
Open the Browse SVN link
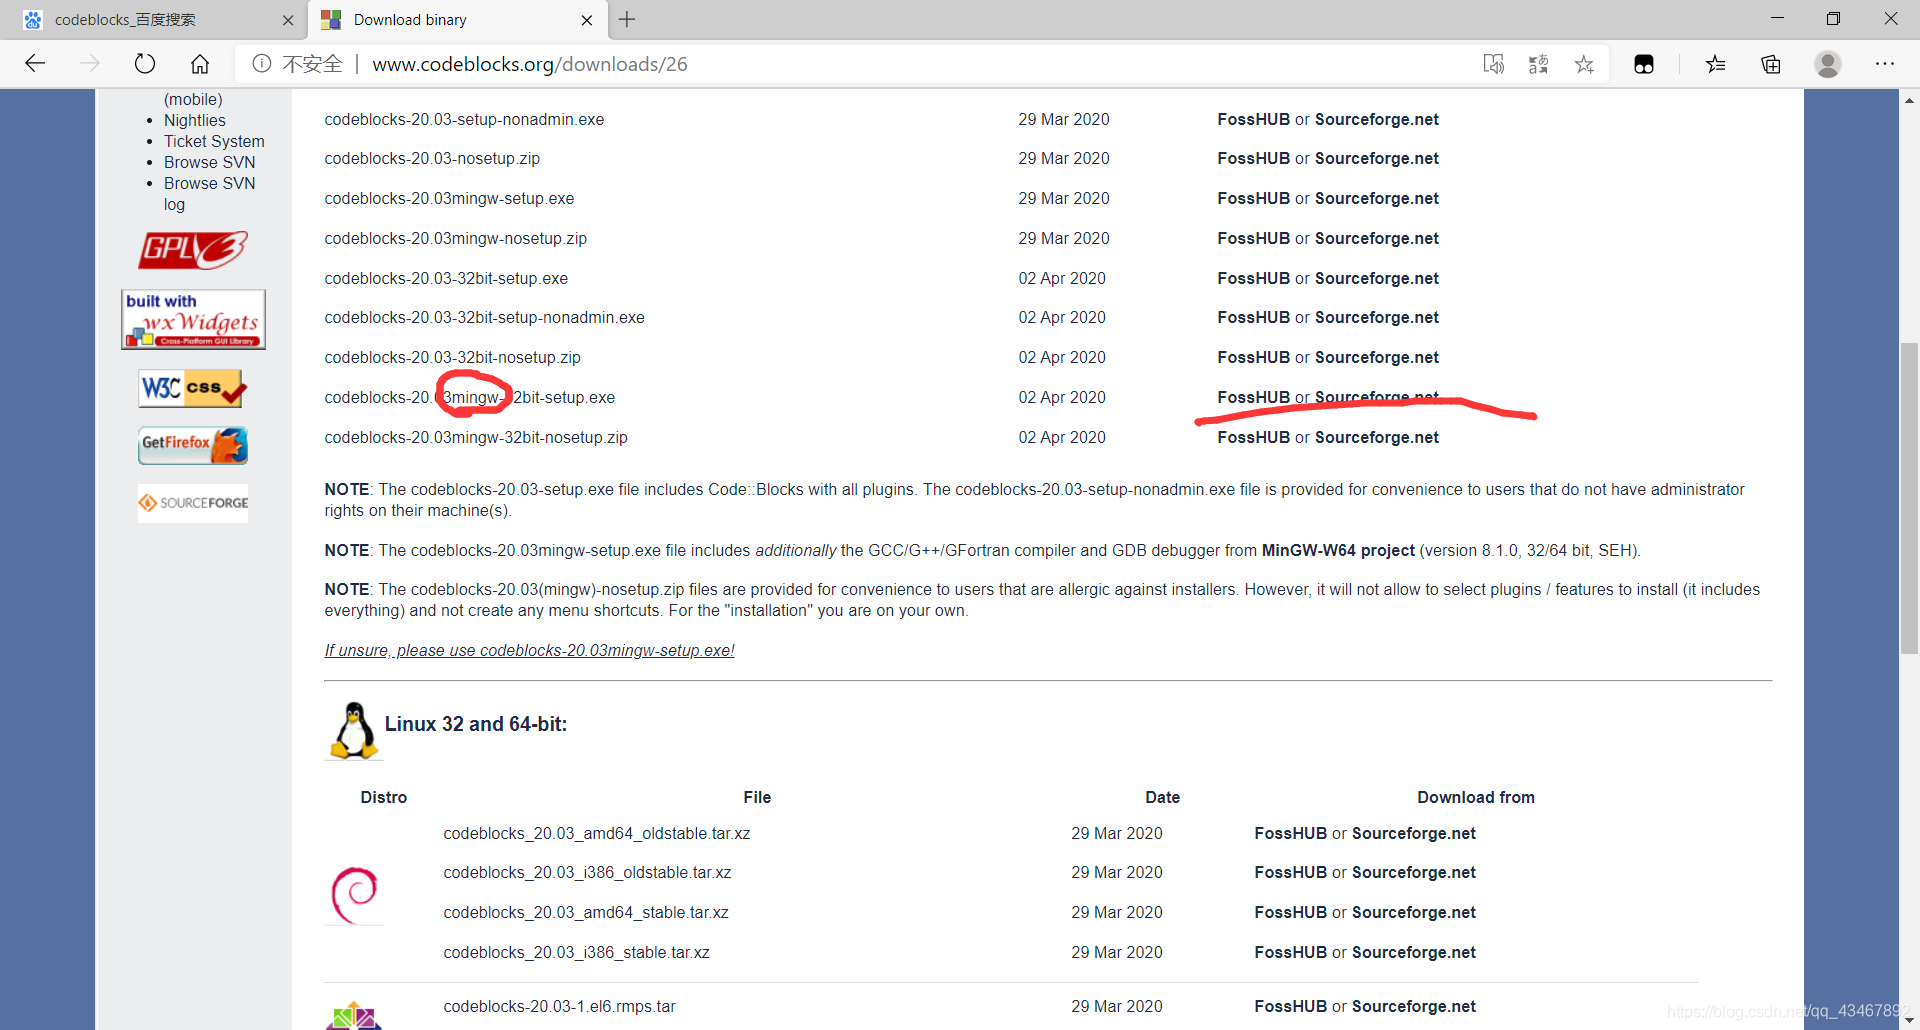pyautogui.click(x=210, y=162)
